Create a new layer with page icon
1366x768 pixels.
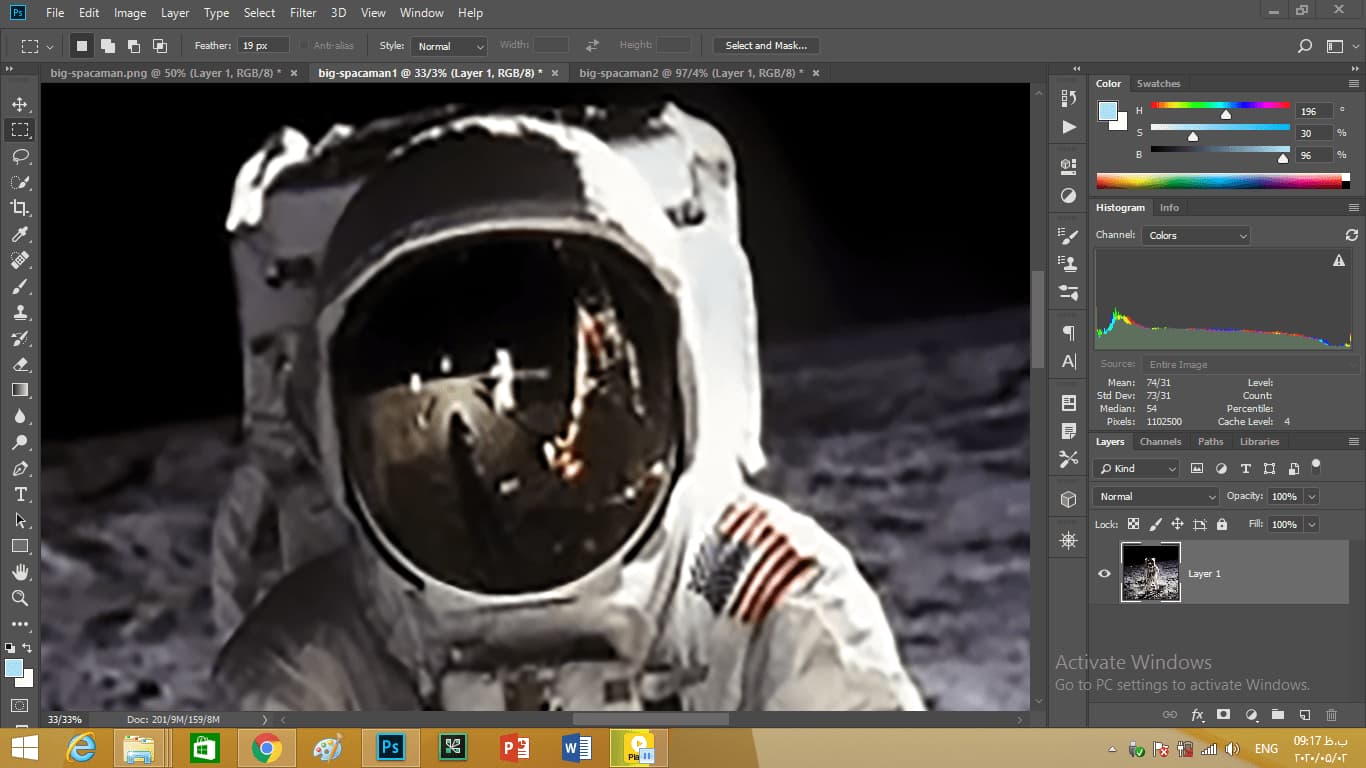click(x=1304, y=715)
